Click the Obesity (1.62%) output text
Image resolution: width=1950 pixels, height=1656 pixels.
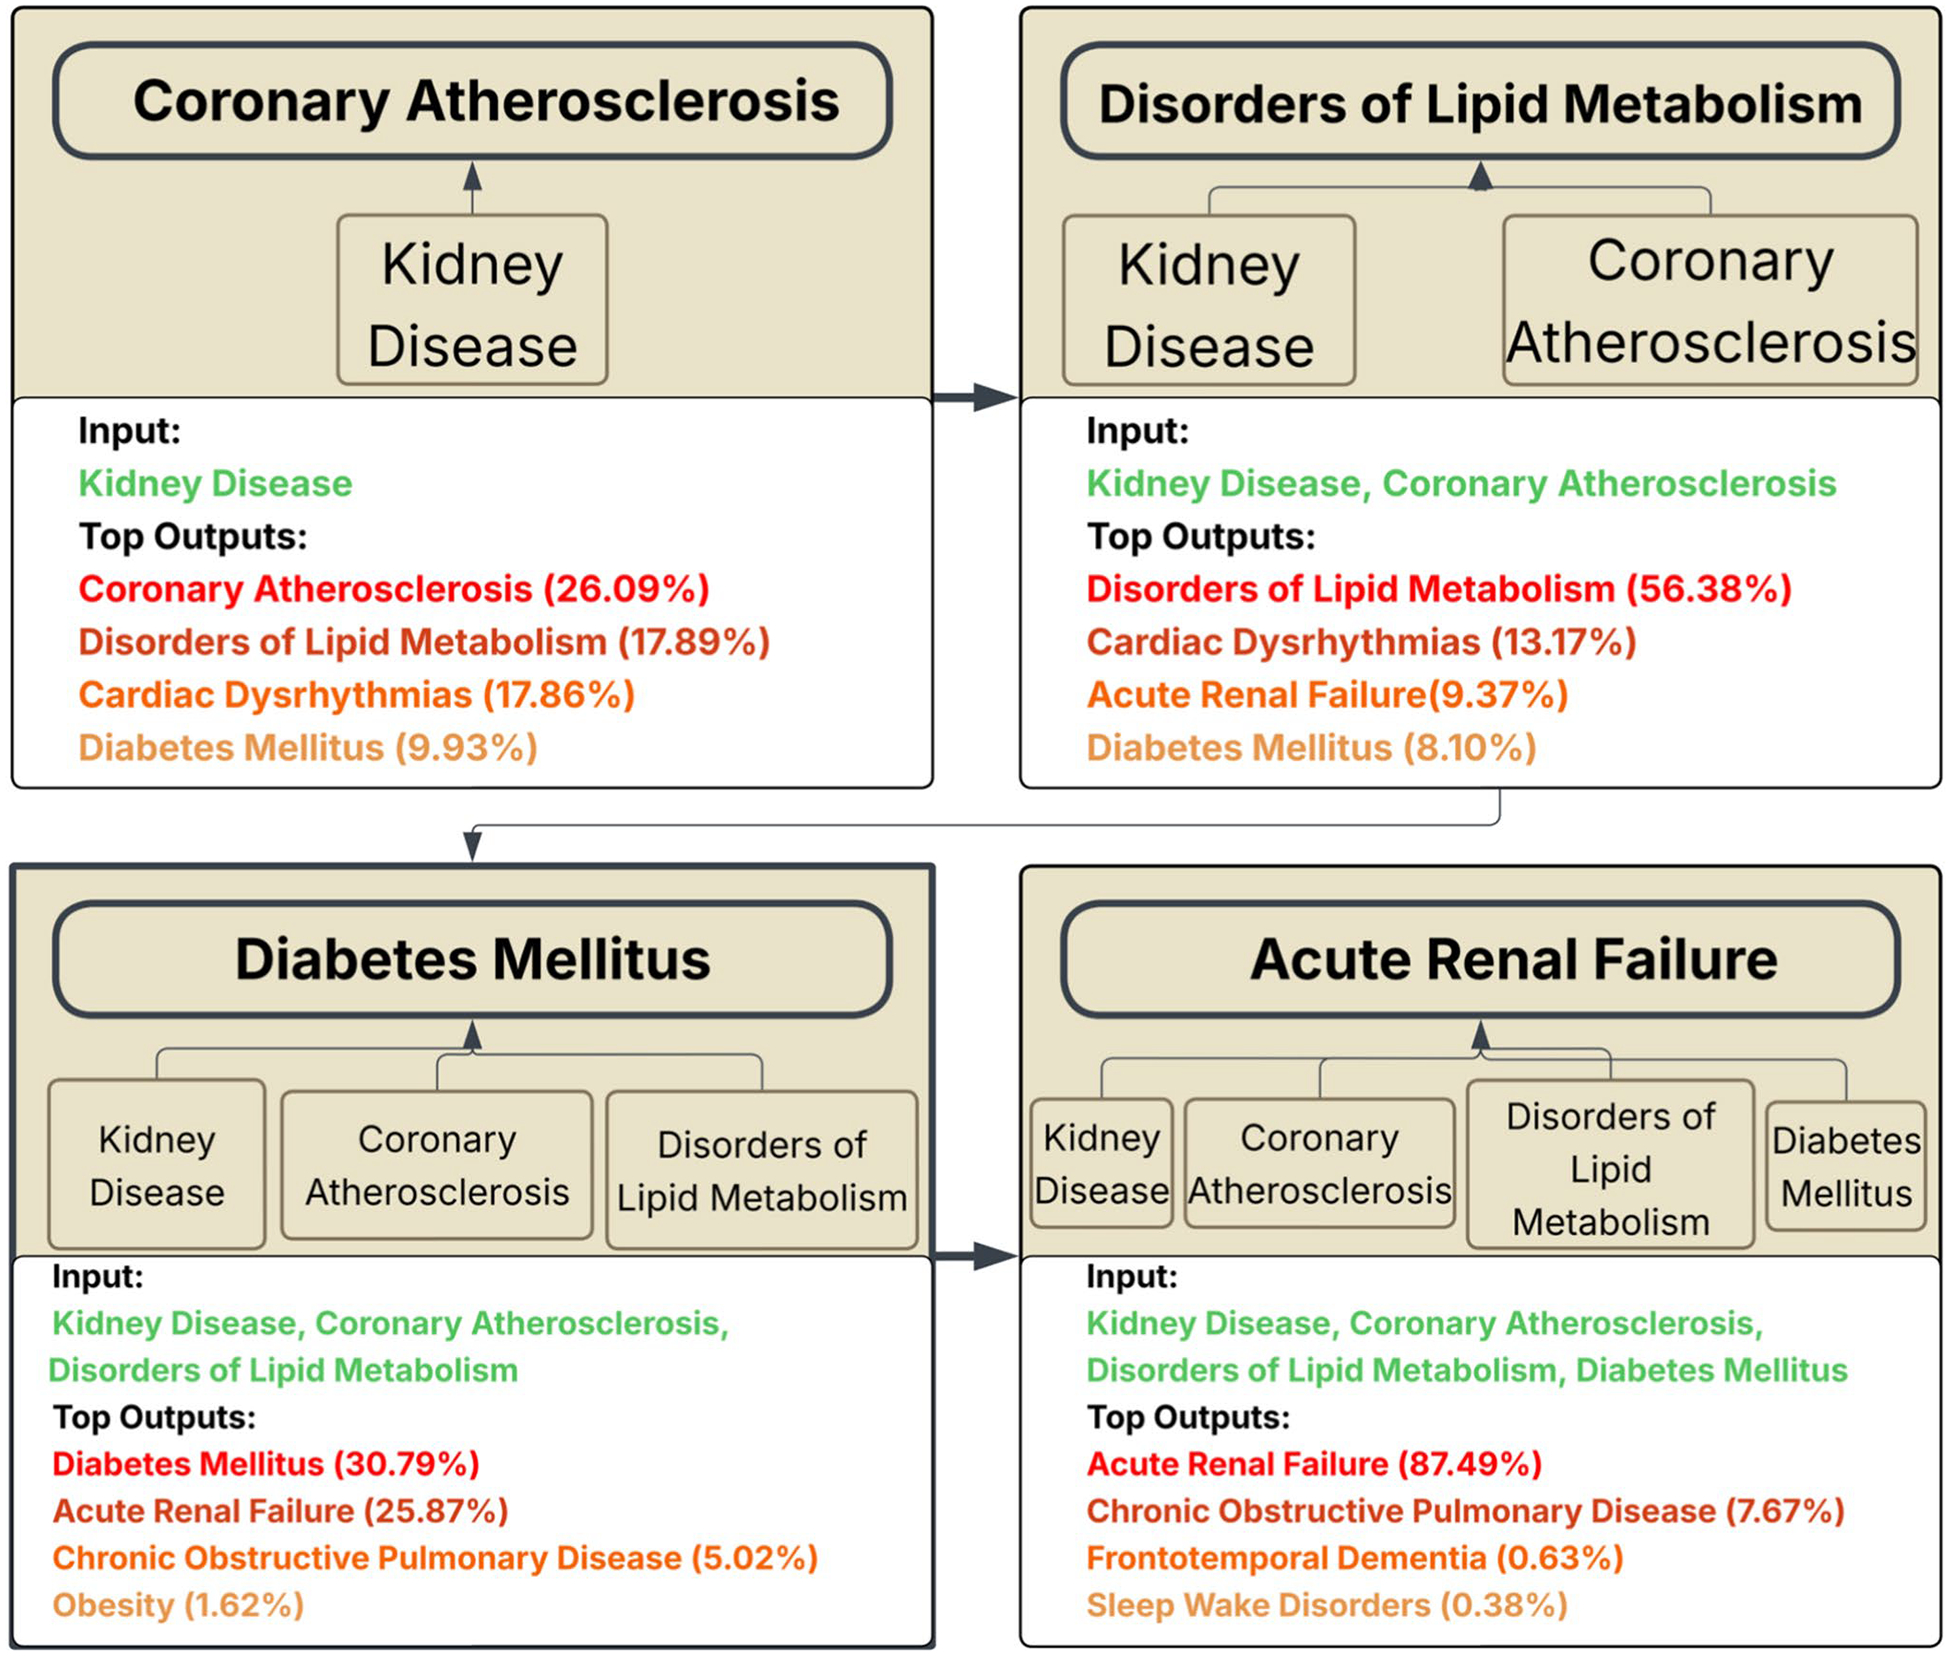tap(178, 1605)
